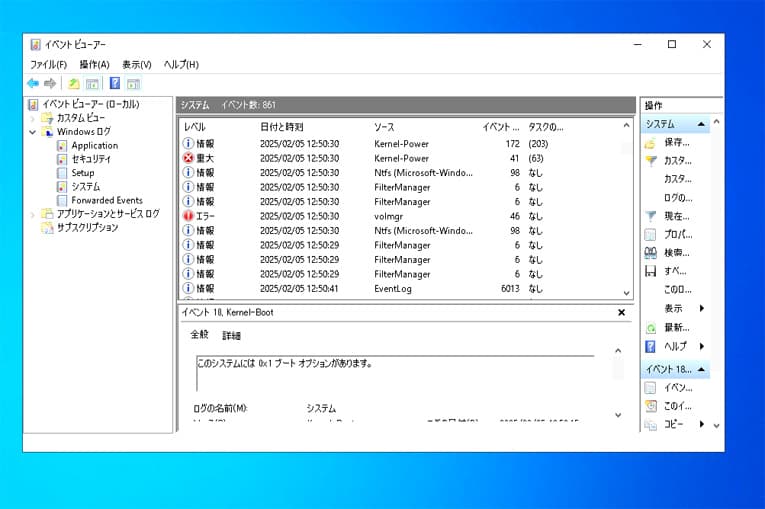Click the event list scrollbar down arrow
The height and width of the screenshot is (509, 765).
pyautogui.click(x=627, y=293)
